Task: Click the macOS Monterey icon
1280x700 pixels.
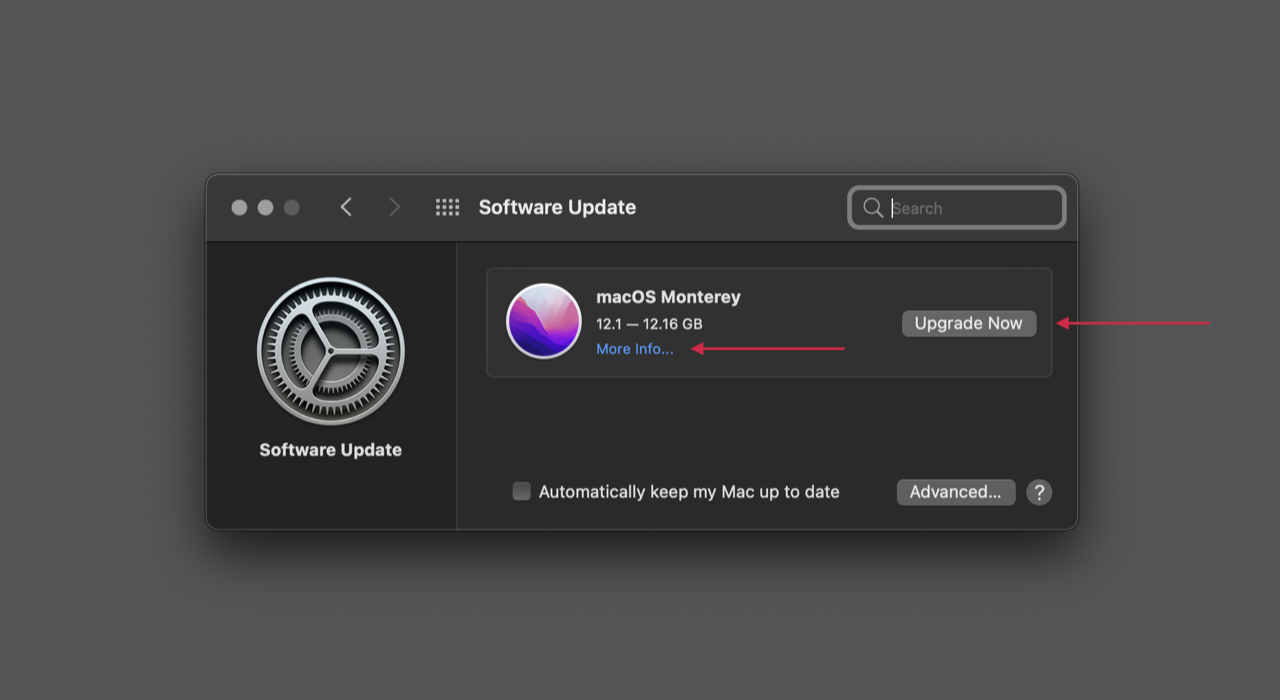Action: 544,321
